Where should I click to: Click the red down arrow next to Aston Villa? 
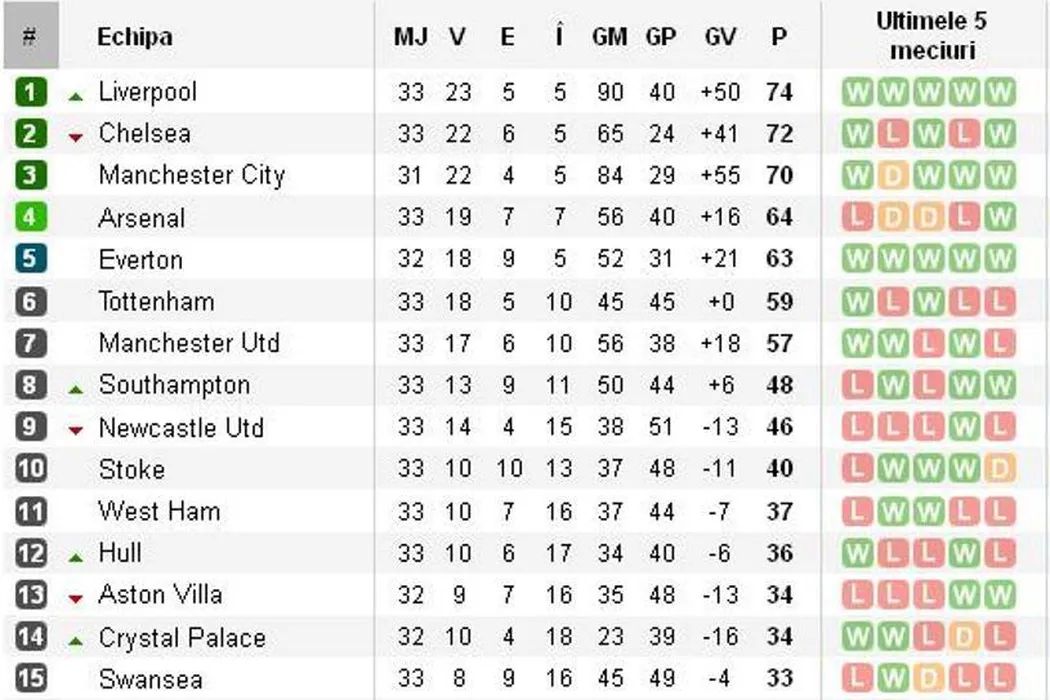click(76, 599)
